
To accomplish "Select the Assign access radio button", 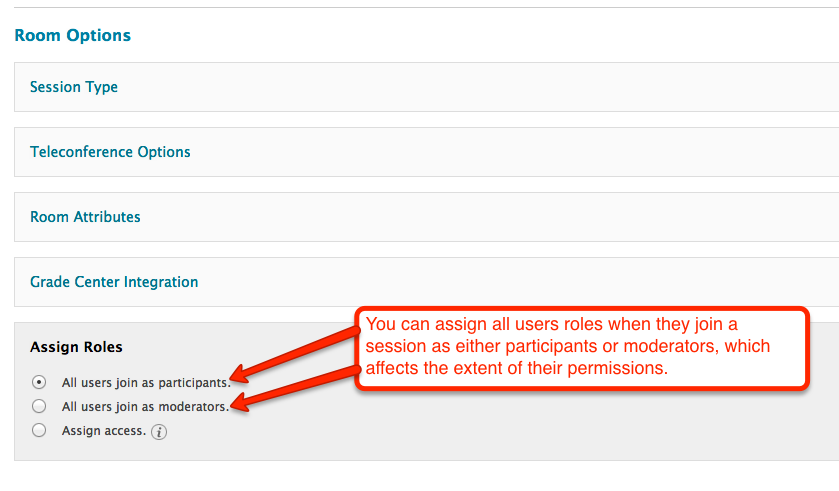I will (x=39, y=430).
